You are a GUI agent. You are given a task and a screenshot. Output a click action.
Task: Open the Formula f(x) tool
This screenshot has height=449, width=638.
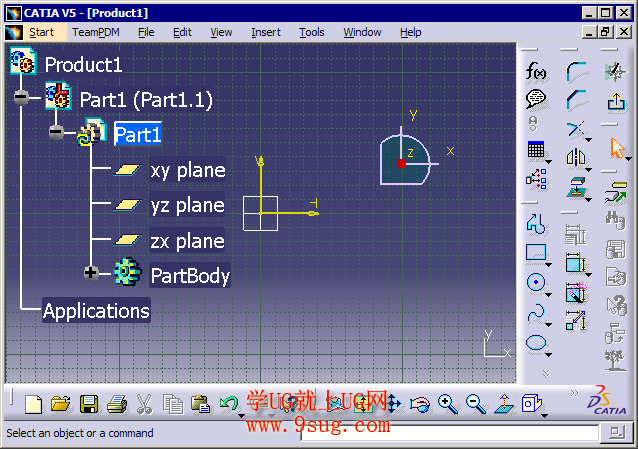(x=536, y=72)
